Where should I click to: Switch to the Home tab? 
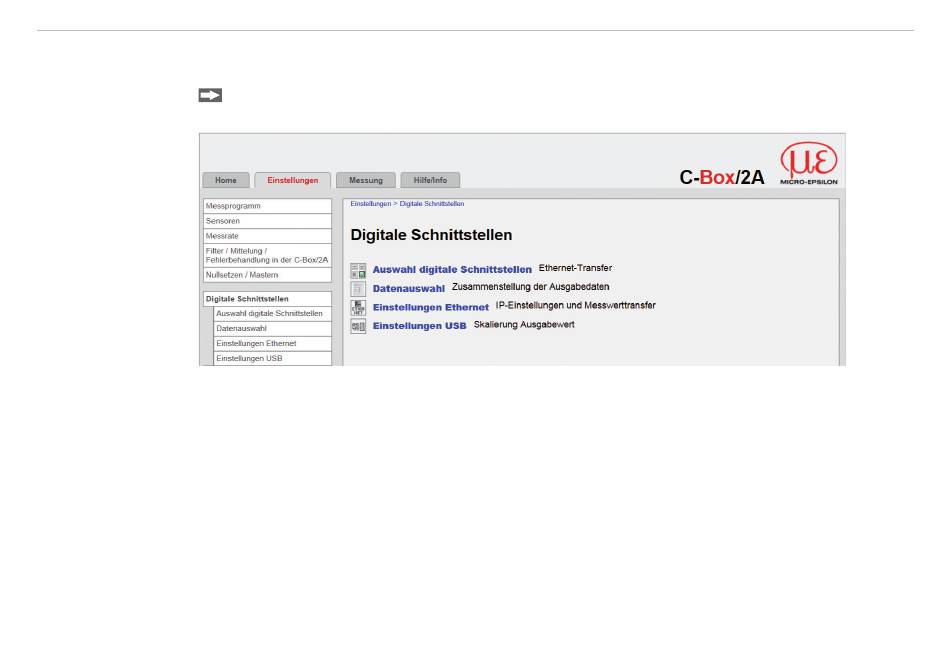(x=226, y=181)
